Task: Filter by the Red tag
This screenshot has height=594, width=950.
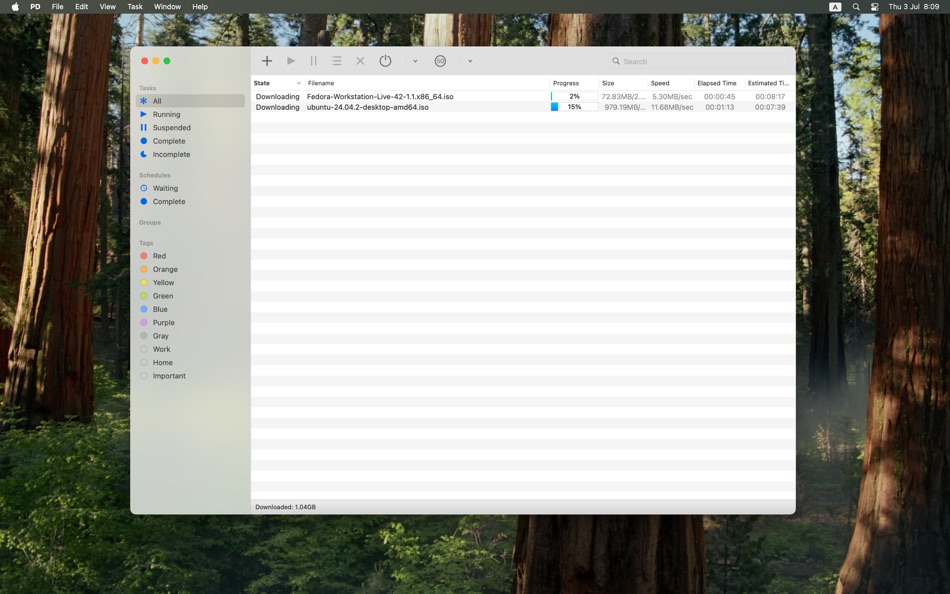Action: click(x=191, y=256)
